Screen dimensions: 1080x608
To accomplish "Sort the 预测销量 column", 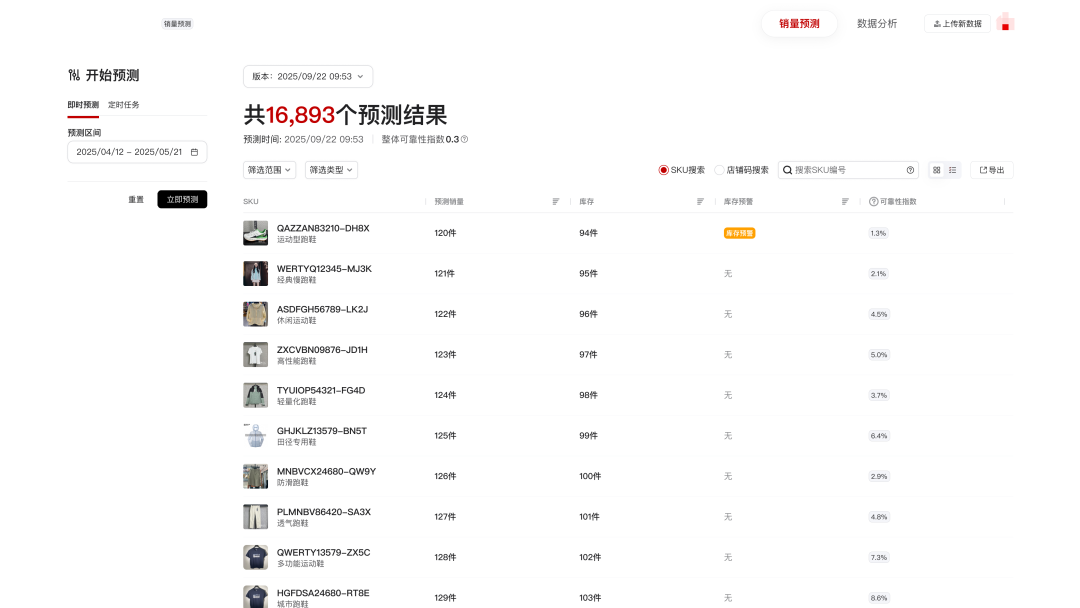I will pyautogui.click(x=555, y=201).
